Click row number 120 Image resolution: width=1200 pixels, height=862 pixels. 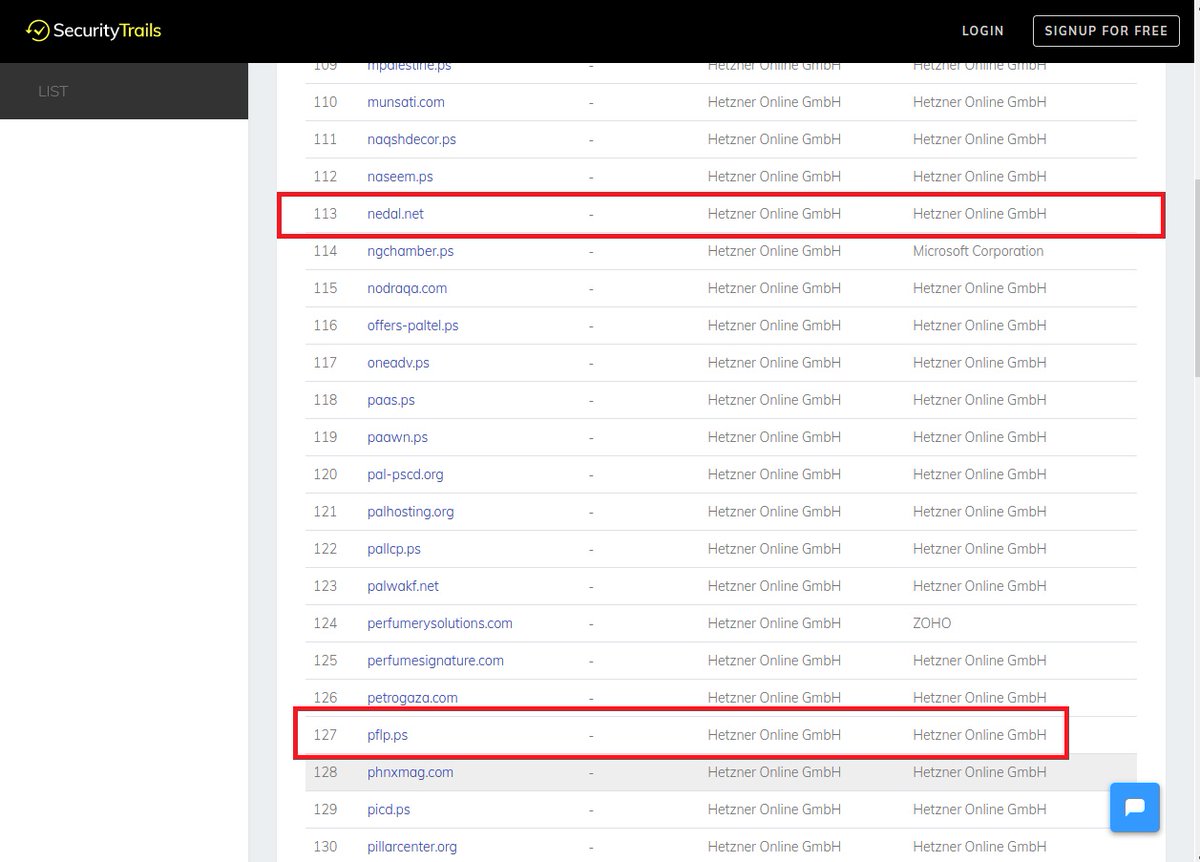point(325,474)
